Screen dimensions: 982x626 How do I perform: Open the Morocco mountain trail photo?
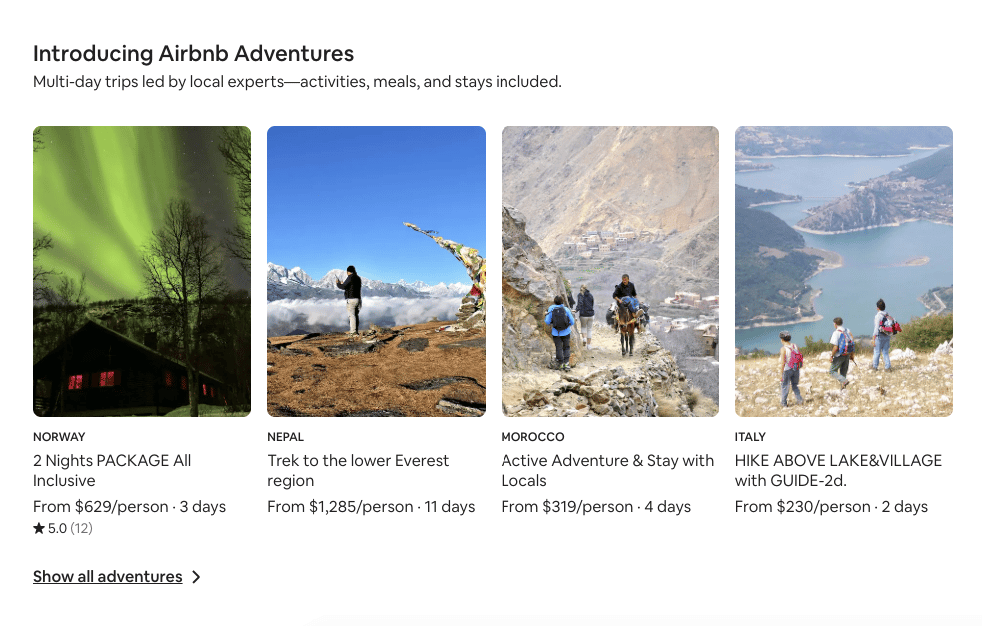610,271
